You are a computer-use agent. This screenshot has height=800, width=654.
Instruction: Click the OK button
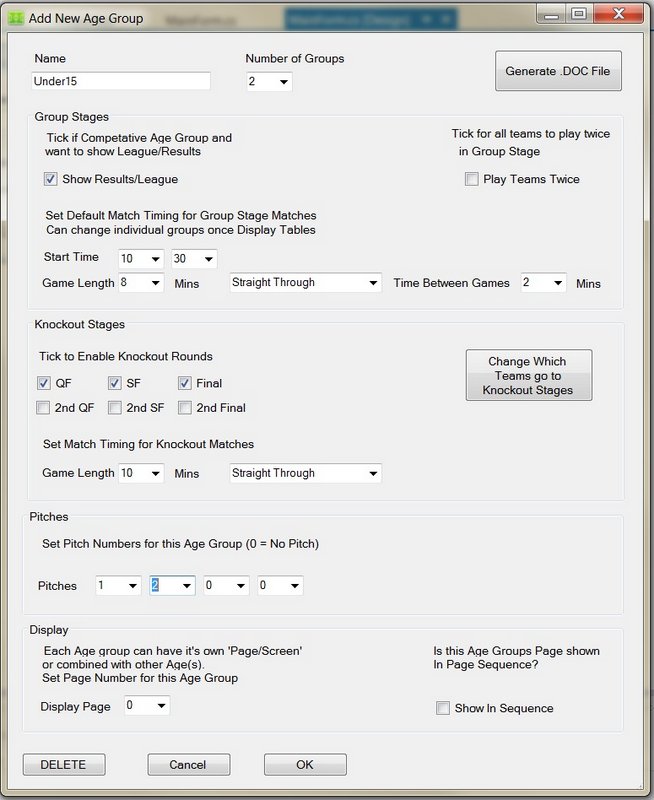pyautogui.click(x=305, y=765)
